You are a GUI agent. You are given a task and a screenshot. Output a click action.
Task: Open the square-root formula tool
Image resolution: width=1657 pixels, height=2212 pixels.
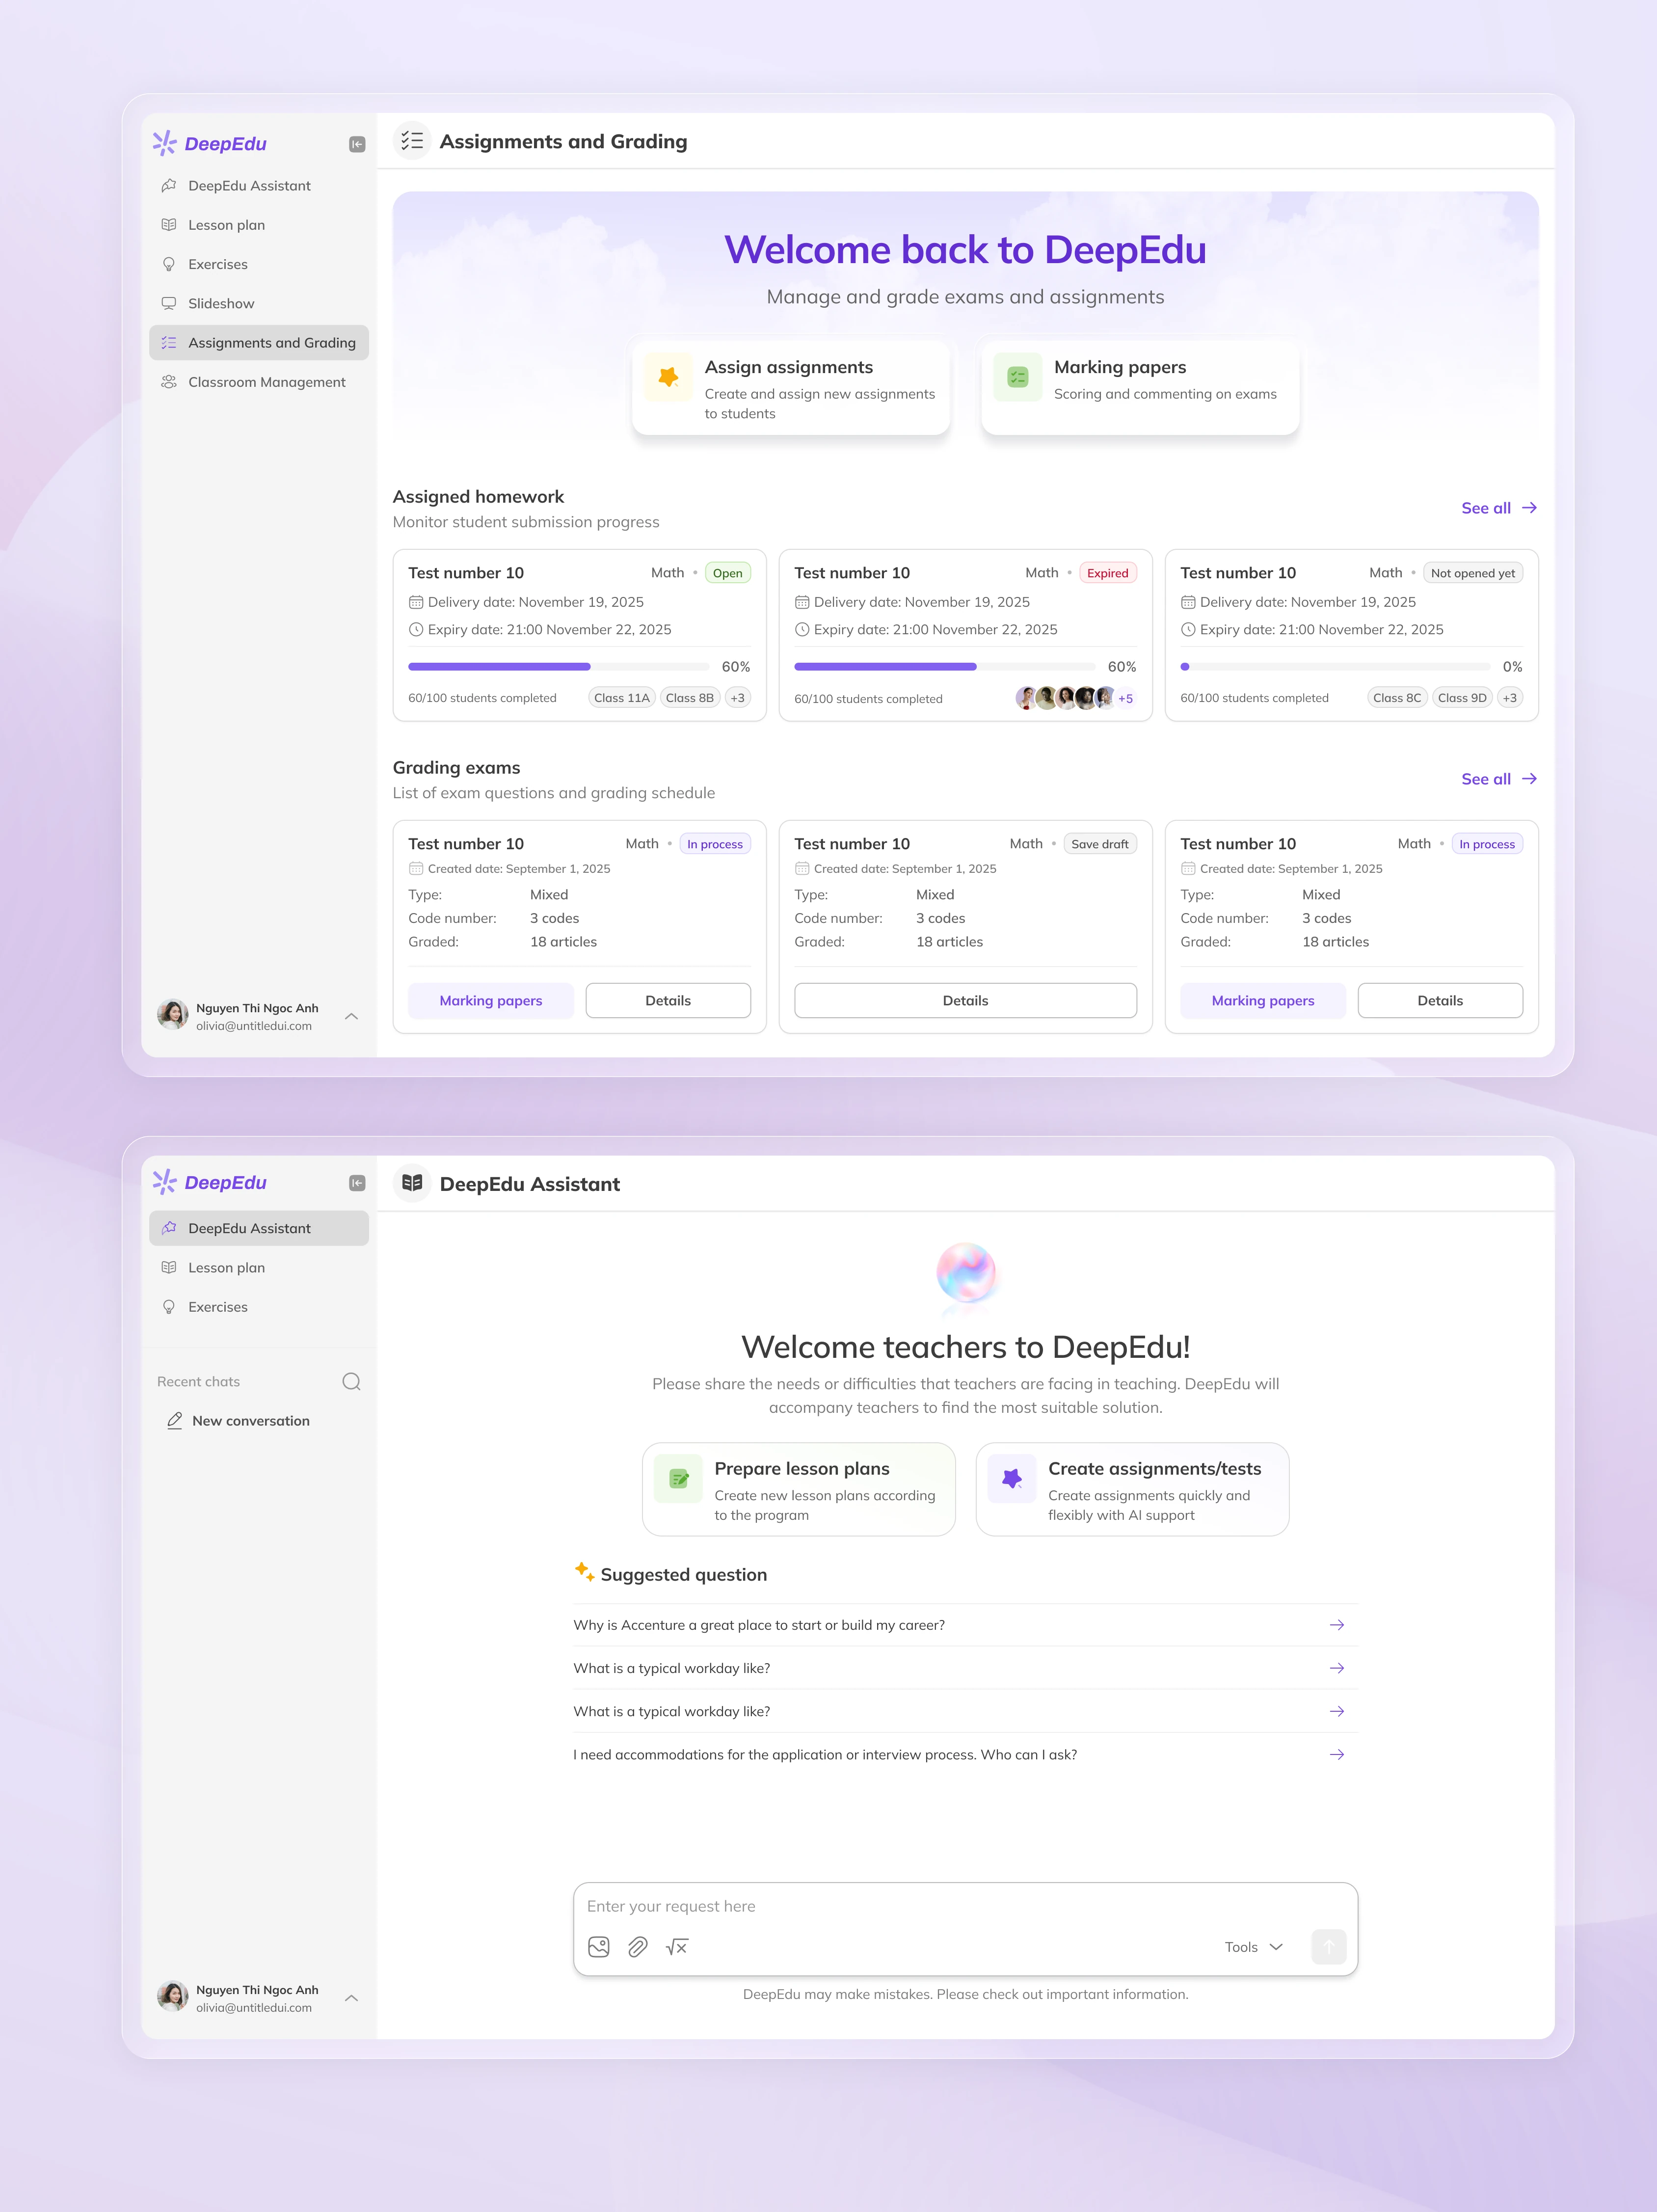click(x=677, y=1946)
